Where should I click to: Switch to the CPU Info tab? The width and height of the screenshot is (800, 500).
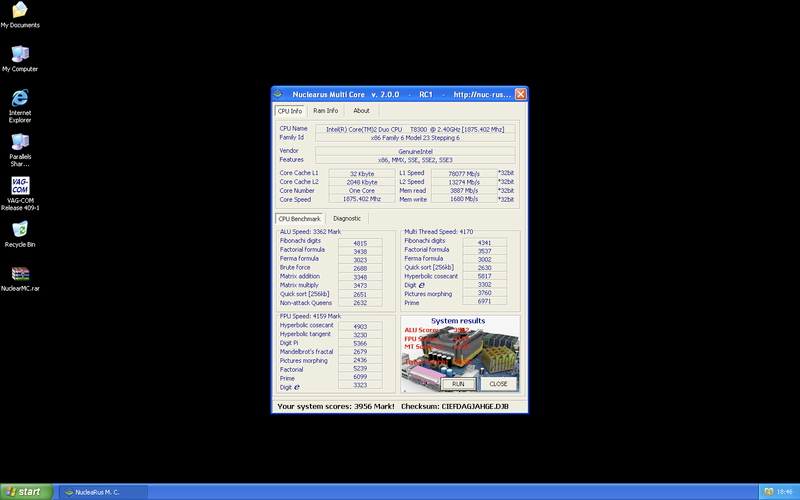point(290,111)
